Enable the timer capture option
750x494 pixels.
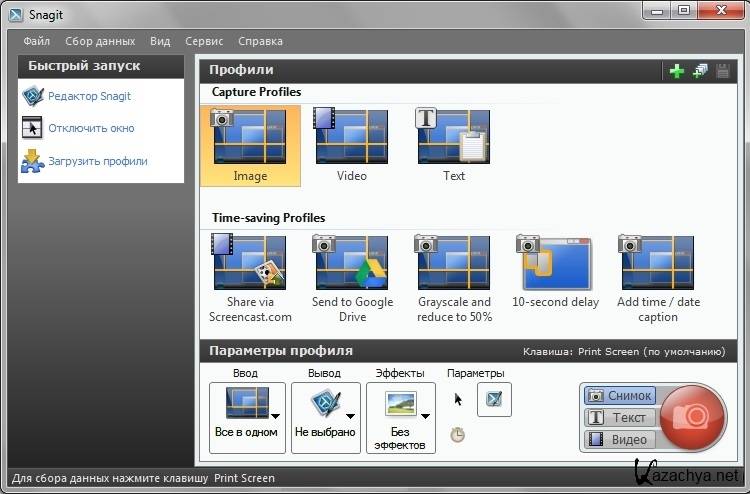458,434
